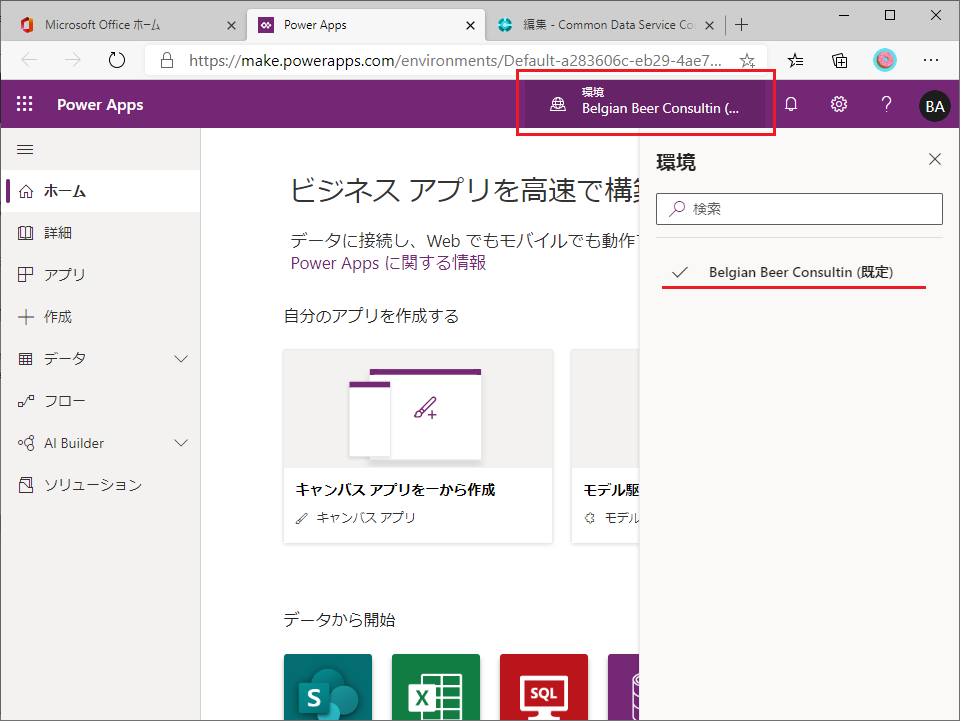This screenshot has height=721, width=960.
Task: Open 詳細 in the sidebar
Action: click(101, 233)
